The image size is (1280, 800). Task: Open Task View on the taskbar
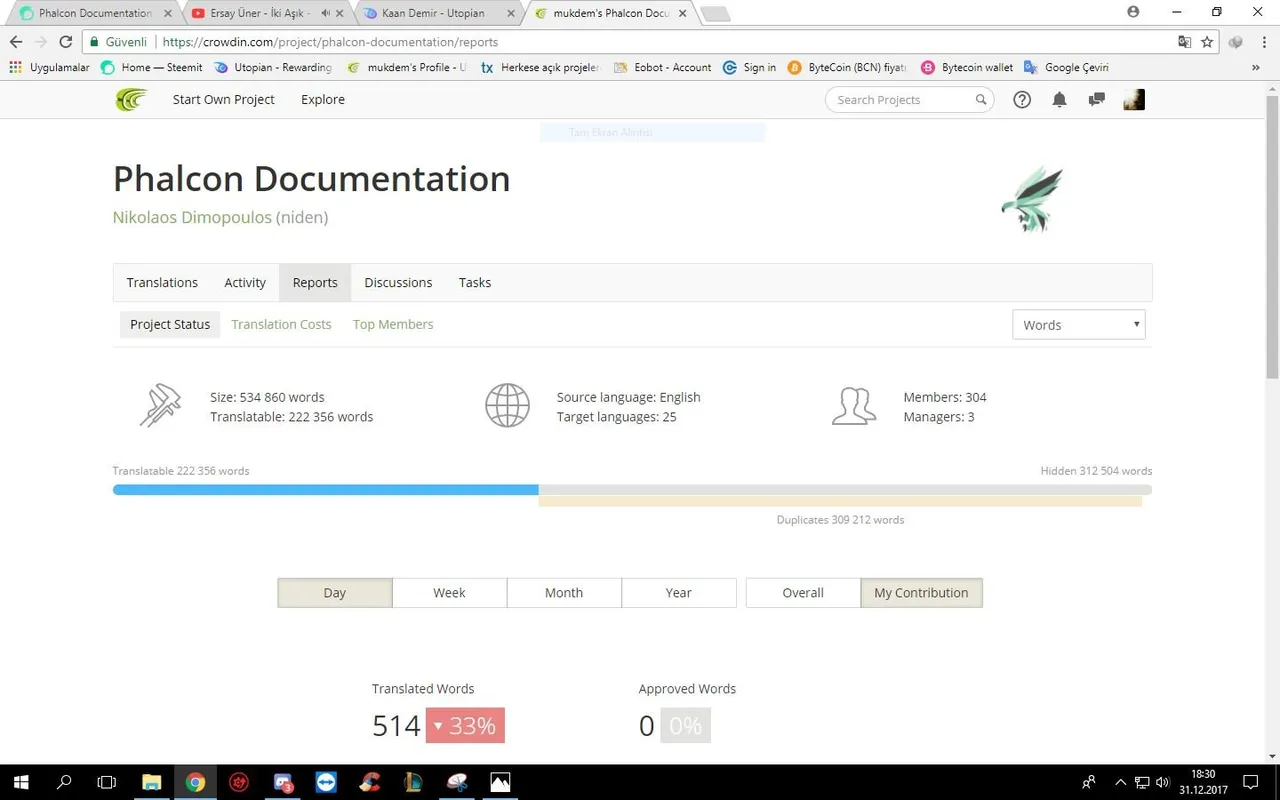[107, 782]
